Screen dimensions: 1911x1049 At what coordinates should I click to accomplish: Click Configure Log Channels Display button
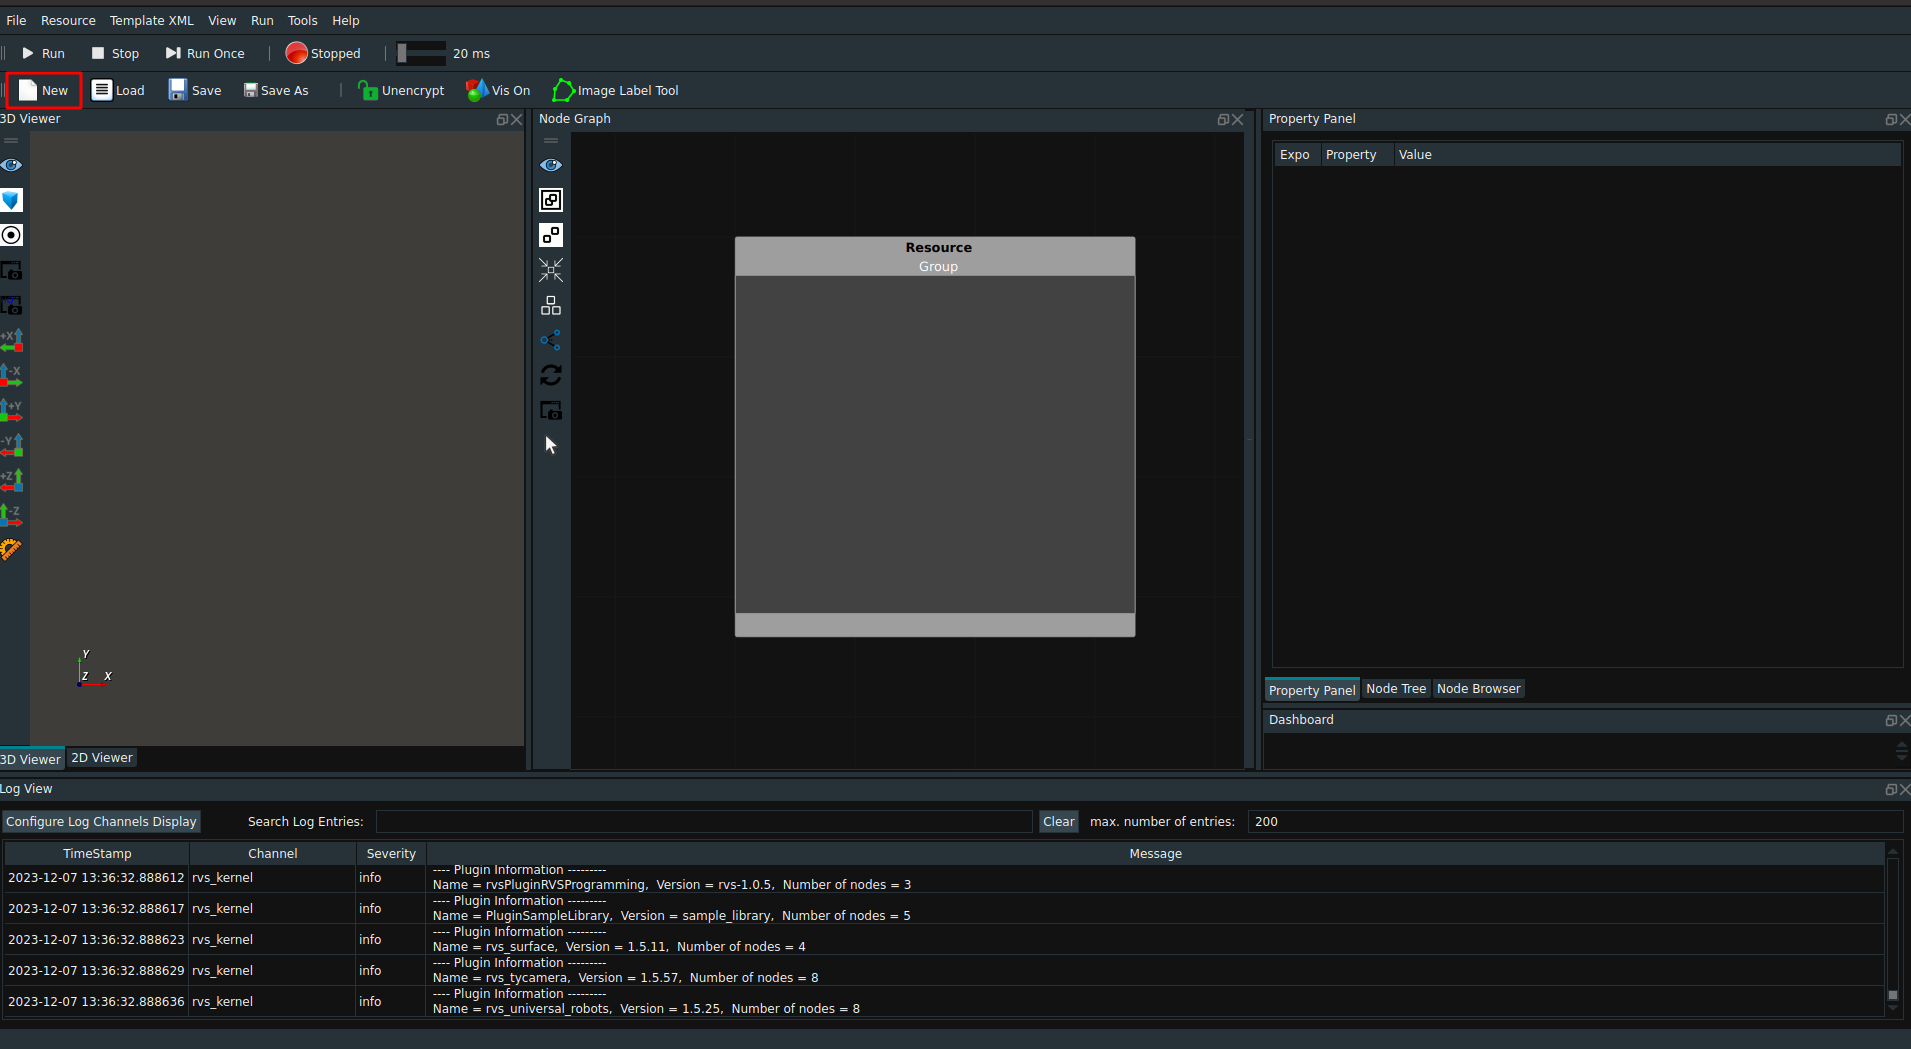pyautogui.click(x=101, y=821)
